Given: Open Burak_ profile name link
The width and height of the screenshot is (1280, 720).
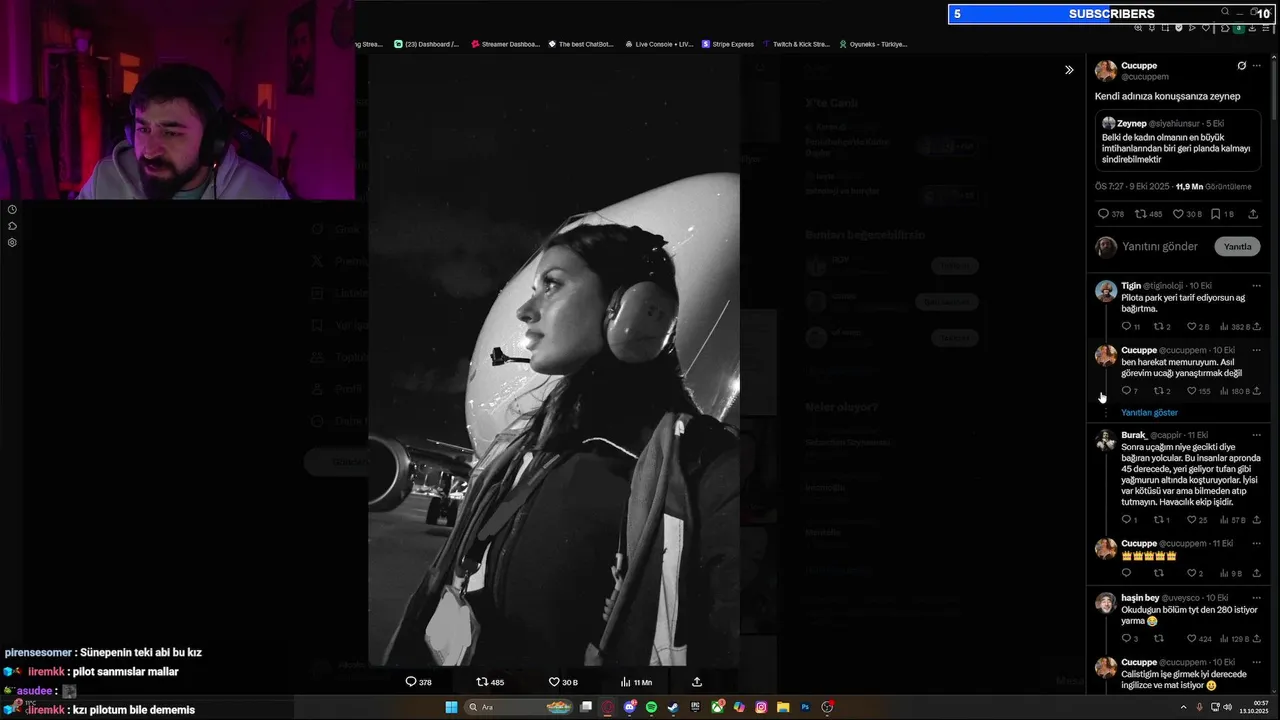Looking at the screenshot, I should tap(1134, 436).
